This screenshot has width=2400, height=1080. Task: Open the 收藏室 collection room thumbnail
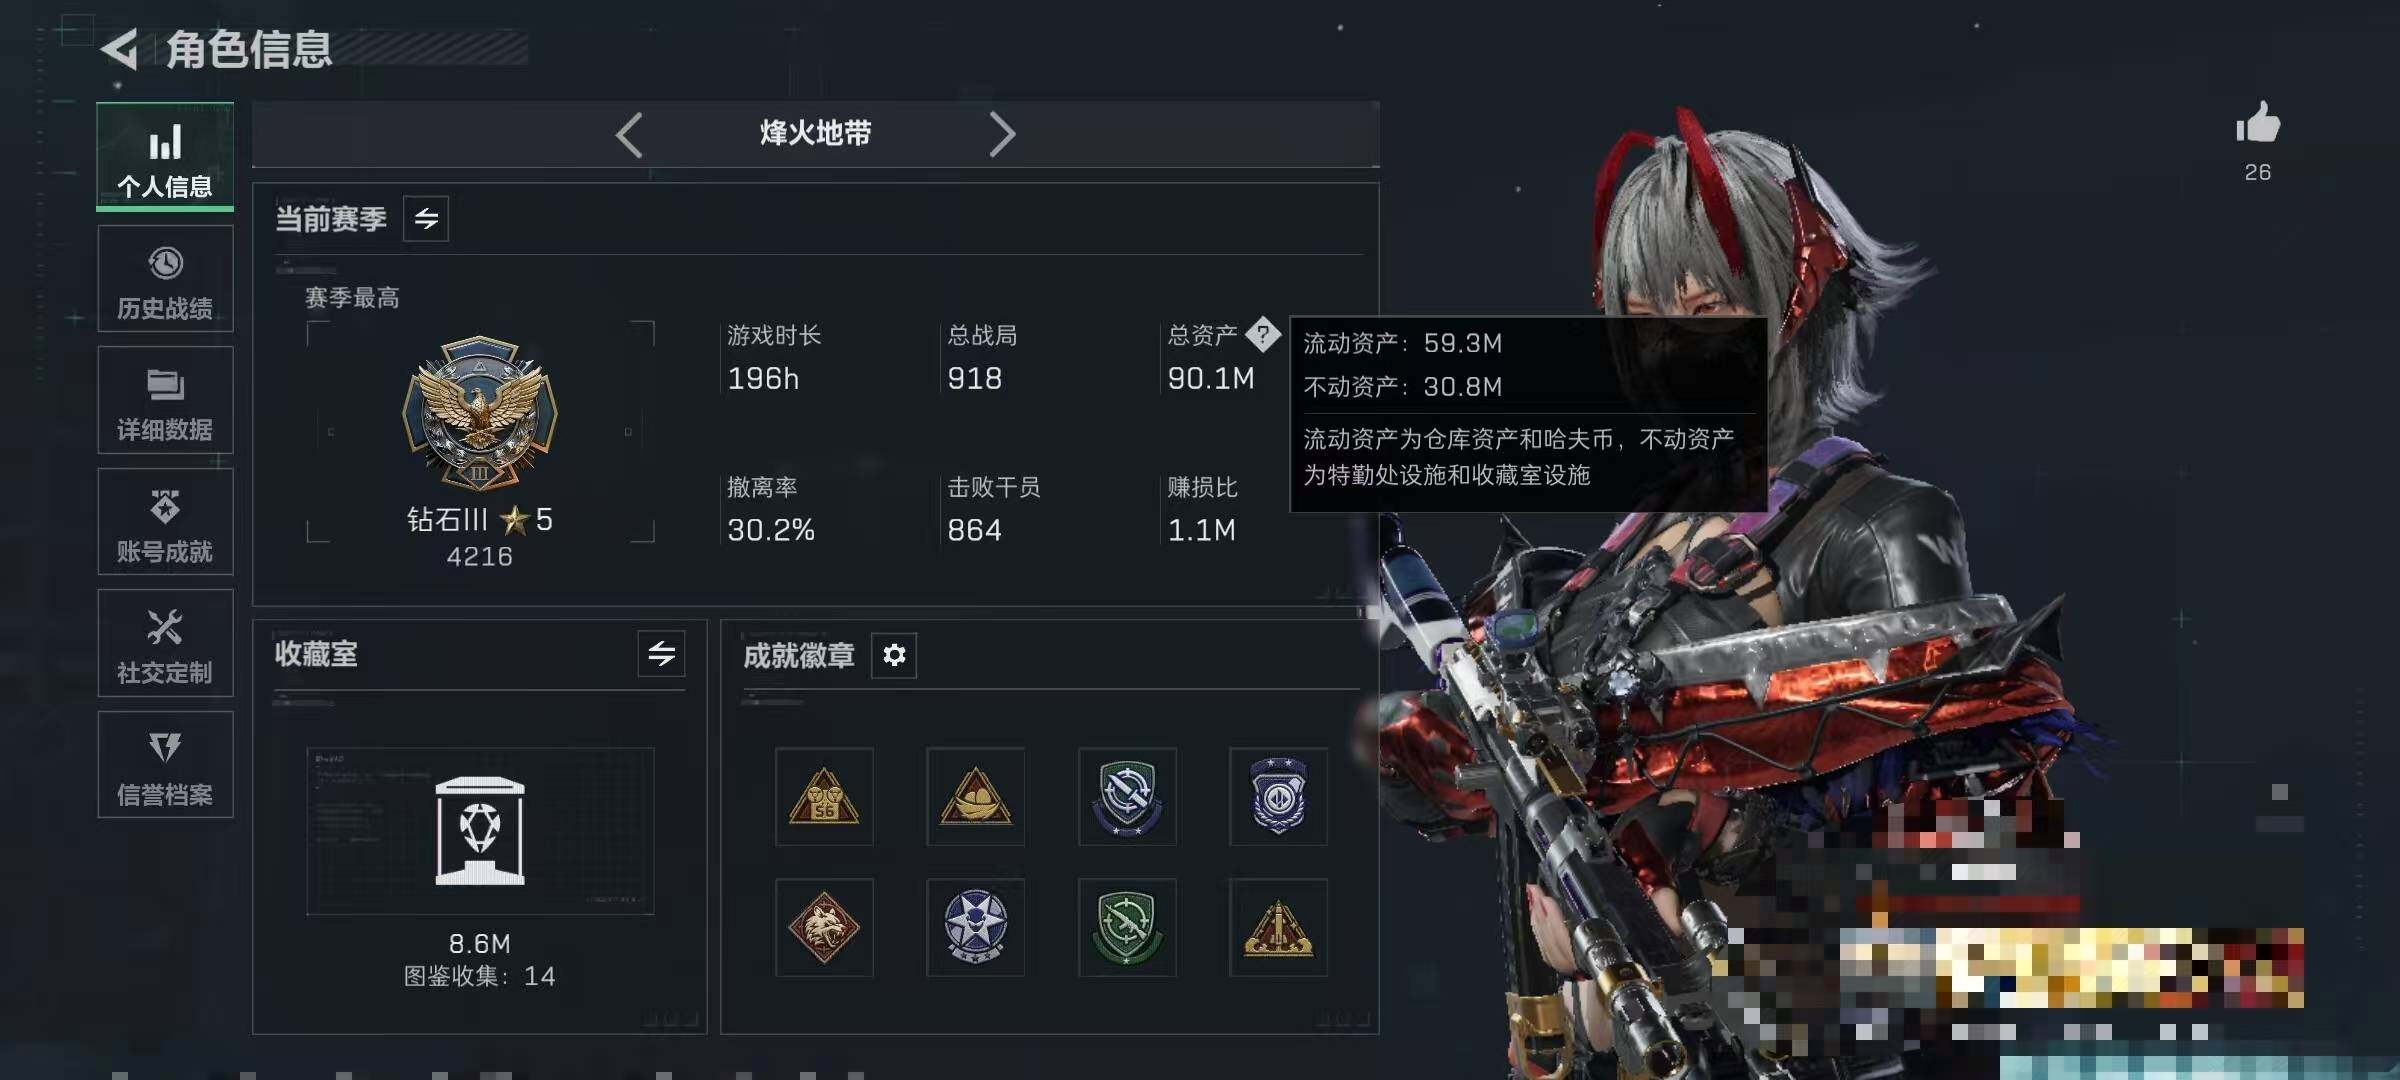[x=480, y=831]
